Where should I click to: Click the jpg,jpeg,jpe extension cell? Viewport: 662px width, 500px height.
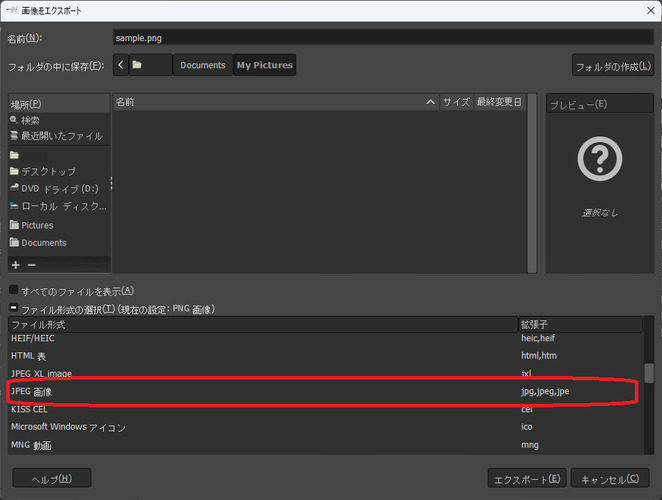tap(545, 391)
